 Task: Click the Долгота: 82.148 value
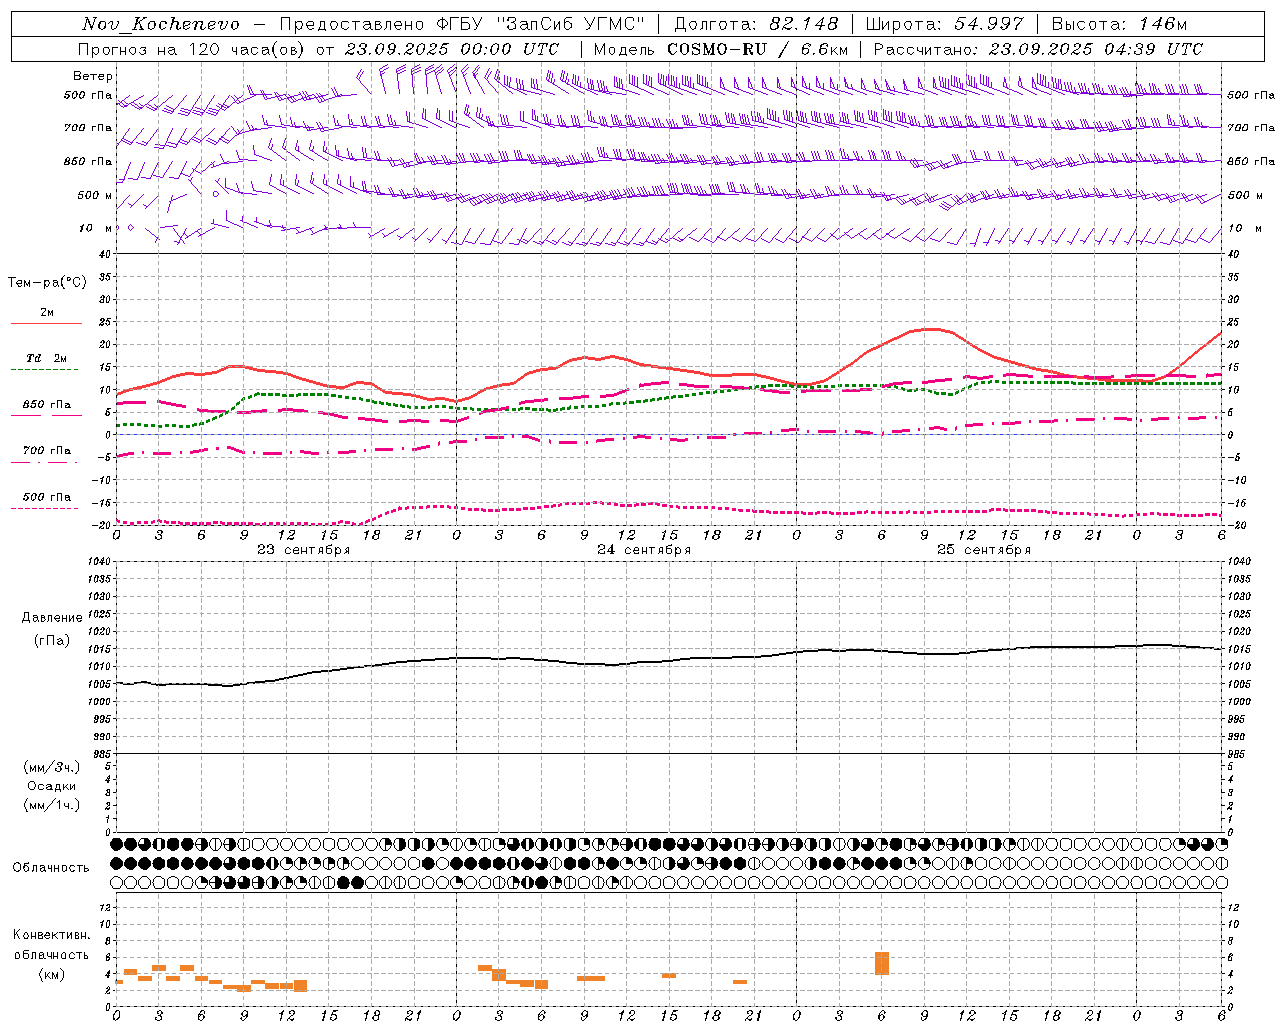[x=756, y=24]
